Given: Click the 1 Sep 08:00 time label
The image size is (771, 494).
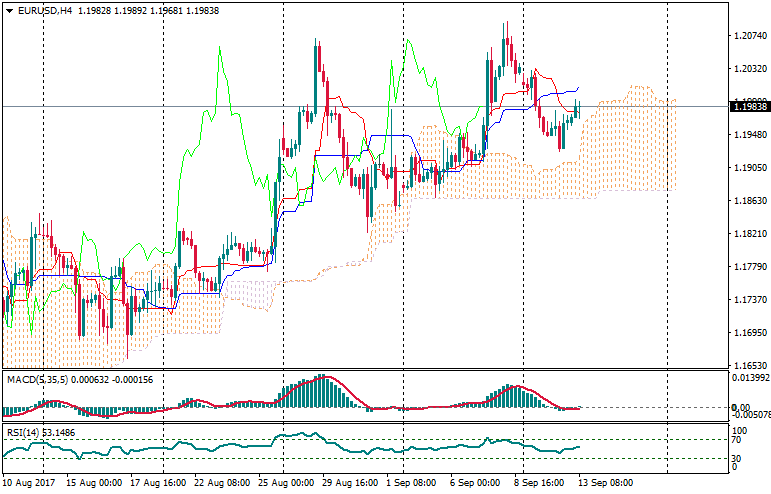Looking at the screenshot, I should coord(411,482).
